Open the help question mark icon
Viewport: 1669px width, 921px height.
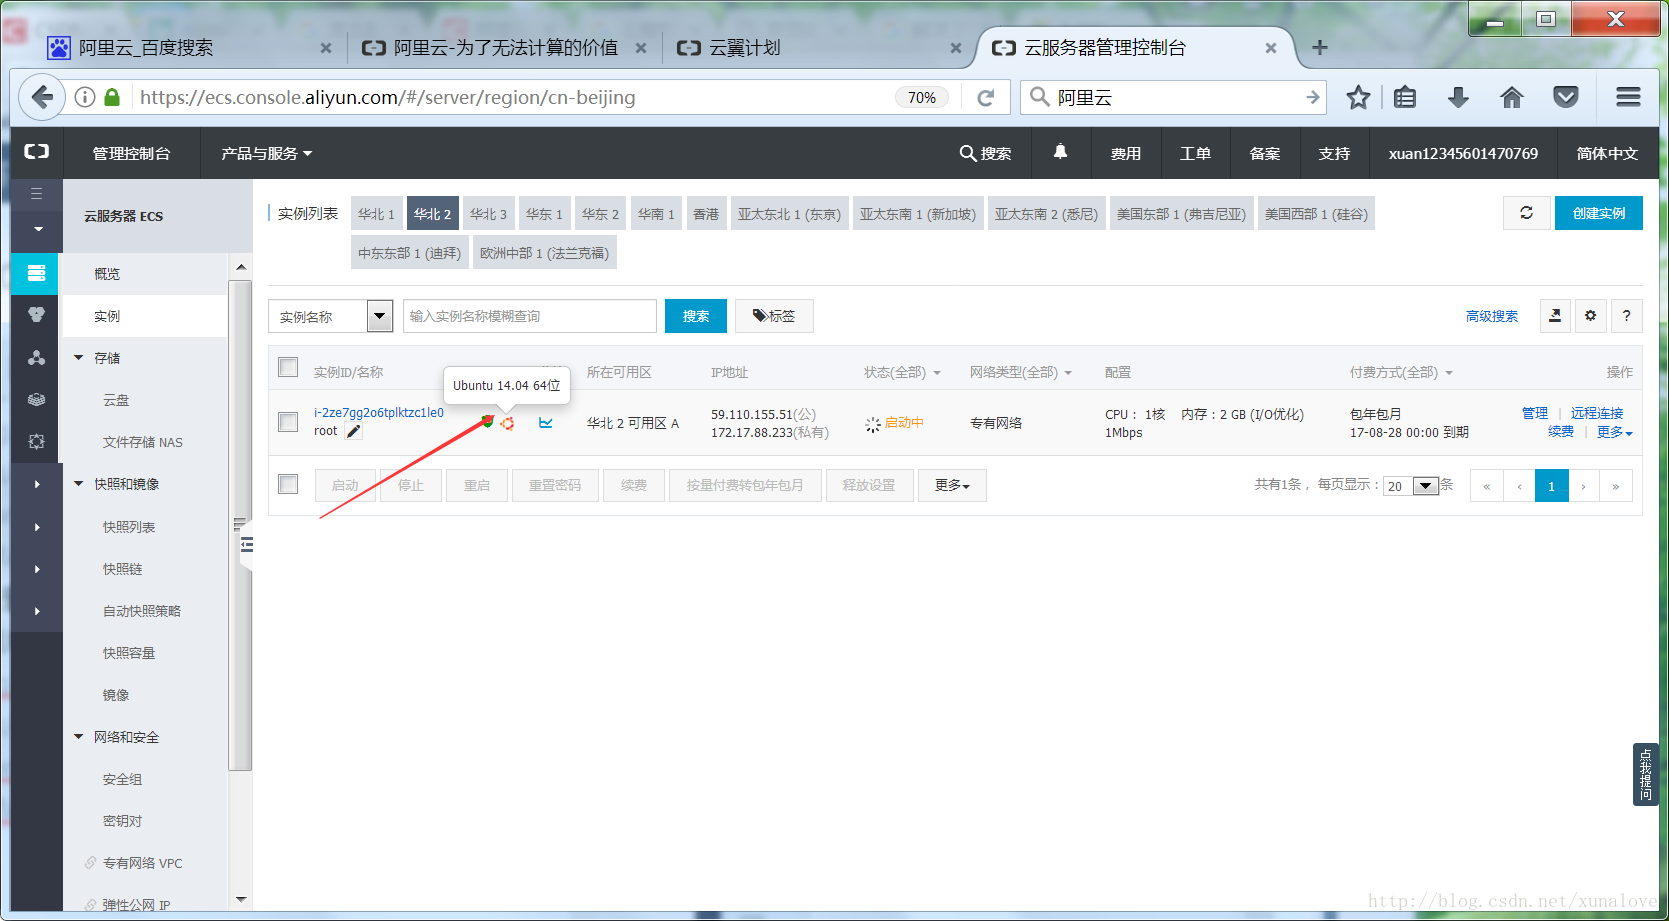pos(1627,316)
